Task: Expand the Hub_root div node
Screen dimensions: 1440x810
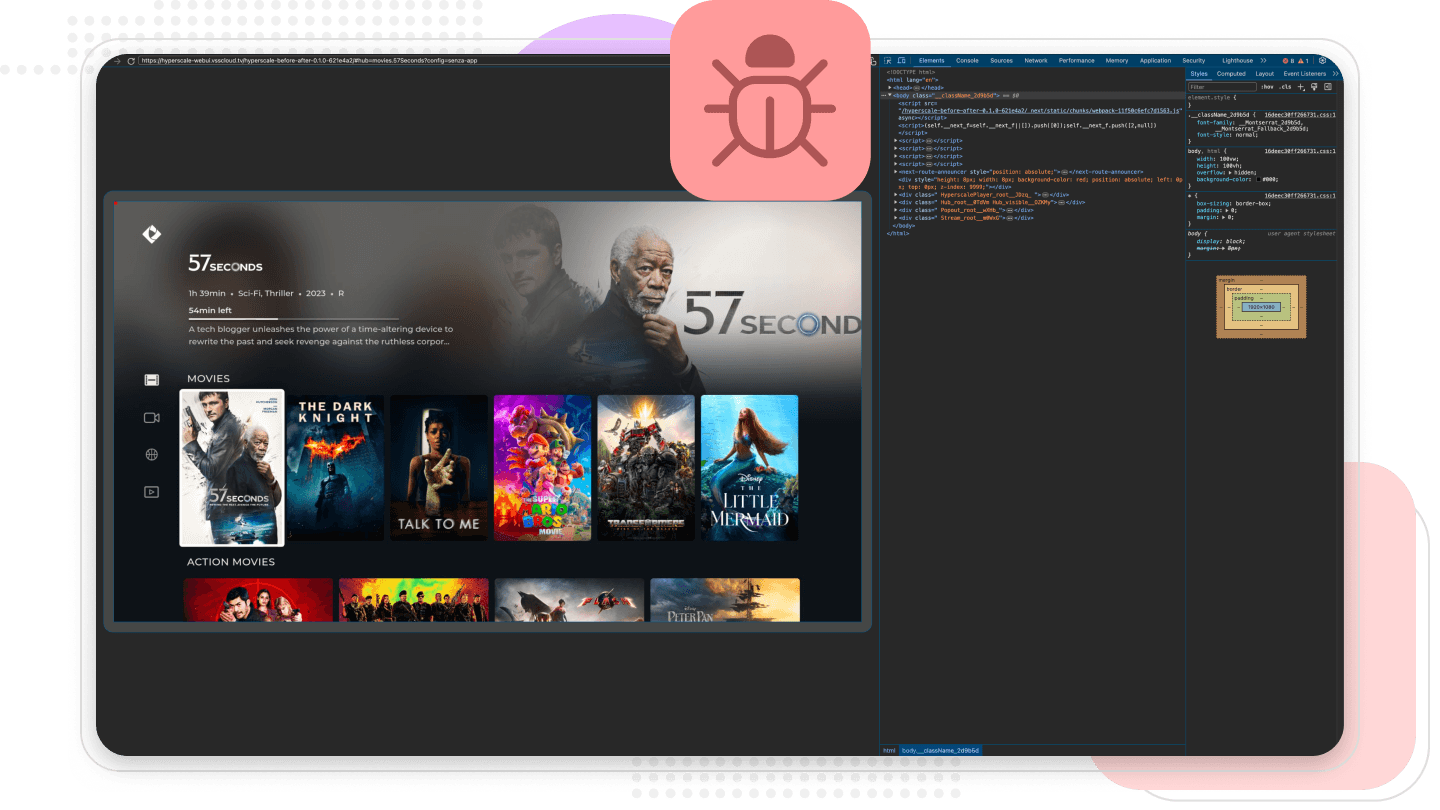Action: tap(896, 202)
